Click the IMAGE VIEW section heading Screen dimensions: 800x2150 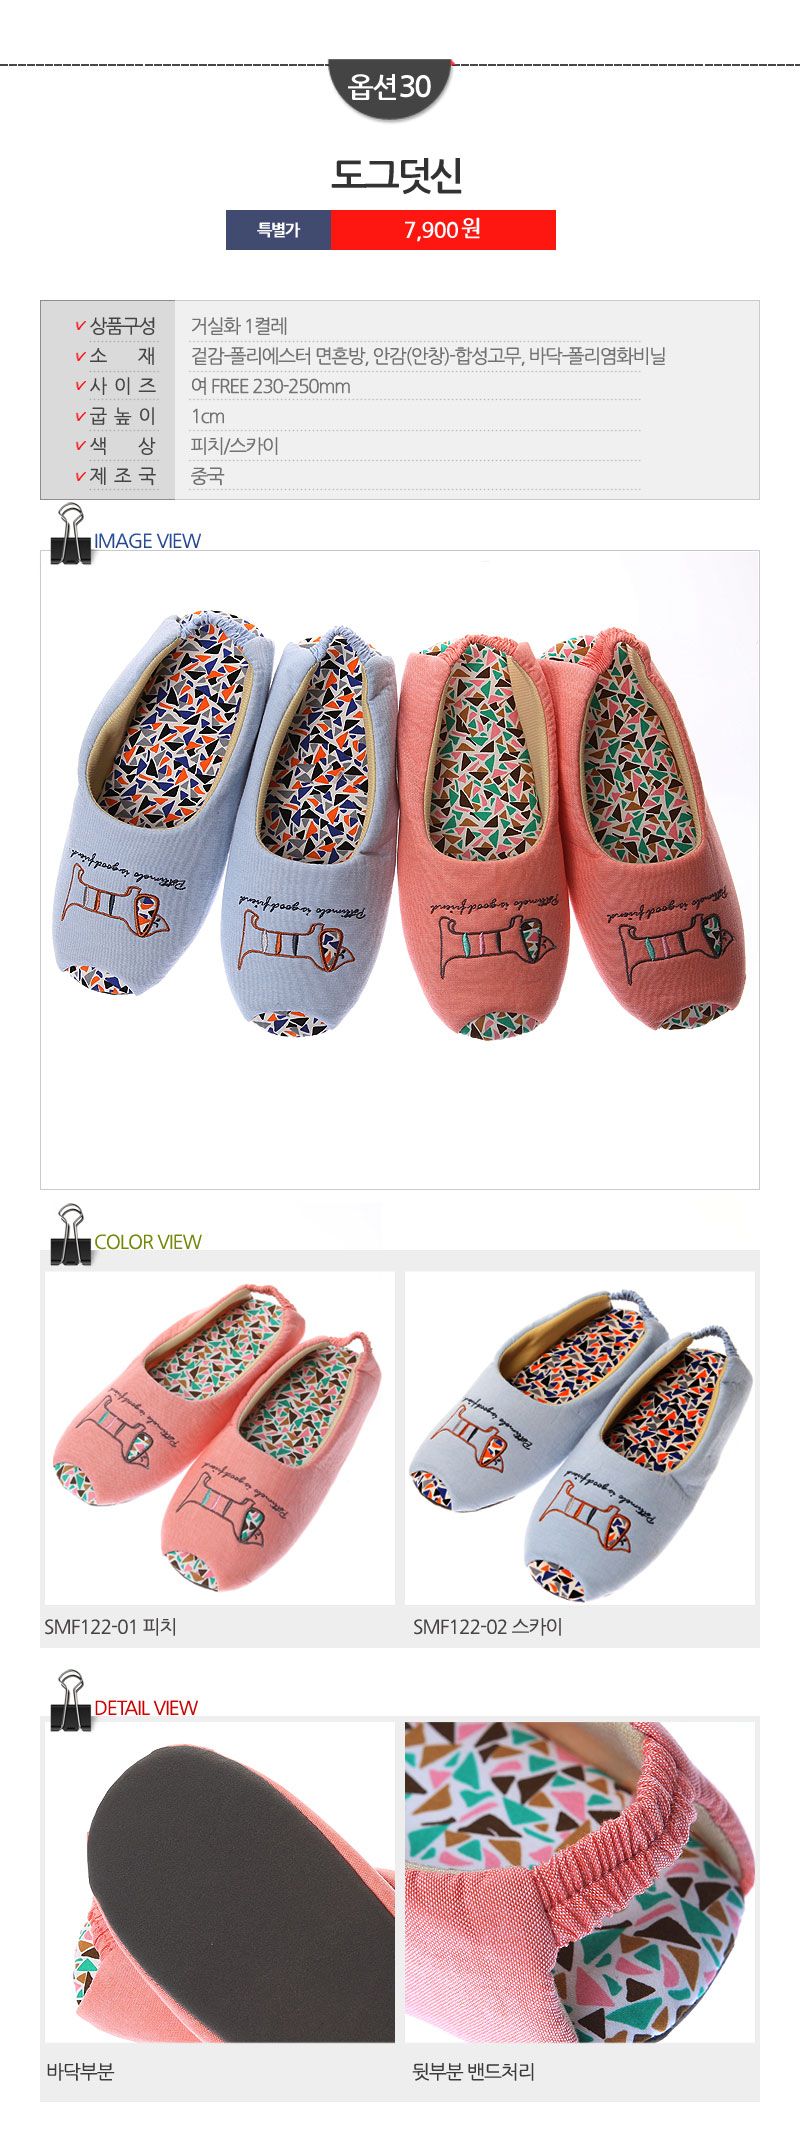click(x=147, y=541)
